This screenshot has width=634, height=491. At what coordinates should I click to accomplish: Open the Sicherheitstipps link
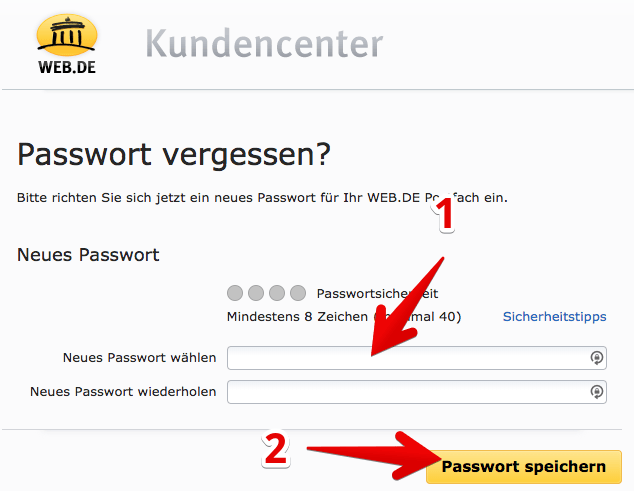point(554,316)
